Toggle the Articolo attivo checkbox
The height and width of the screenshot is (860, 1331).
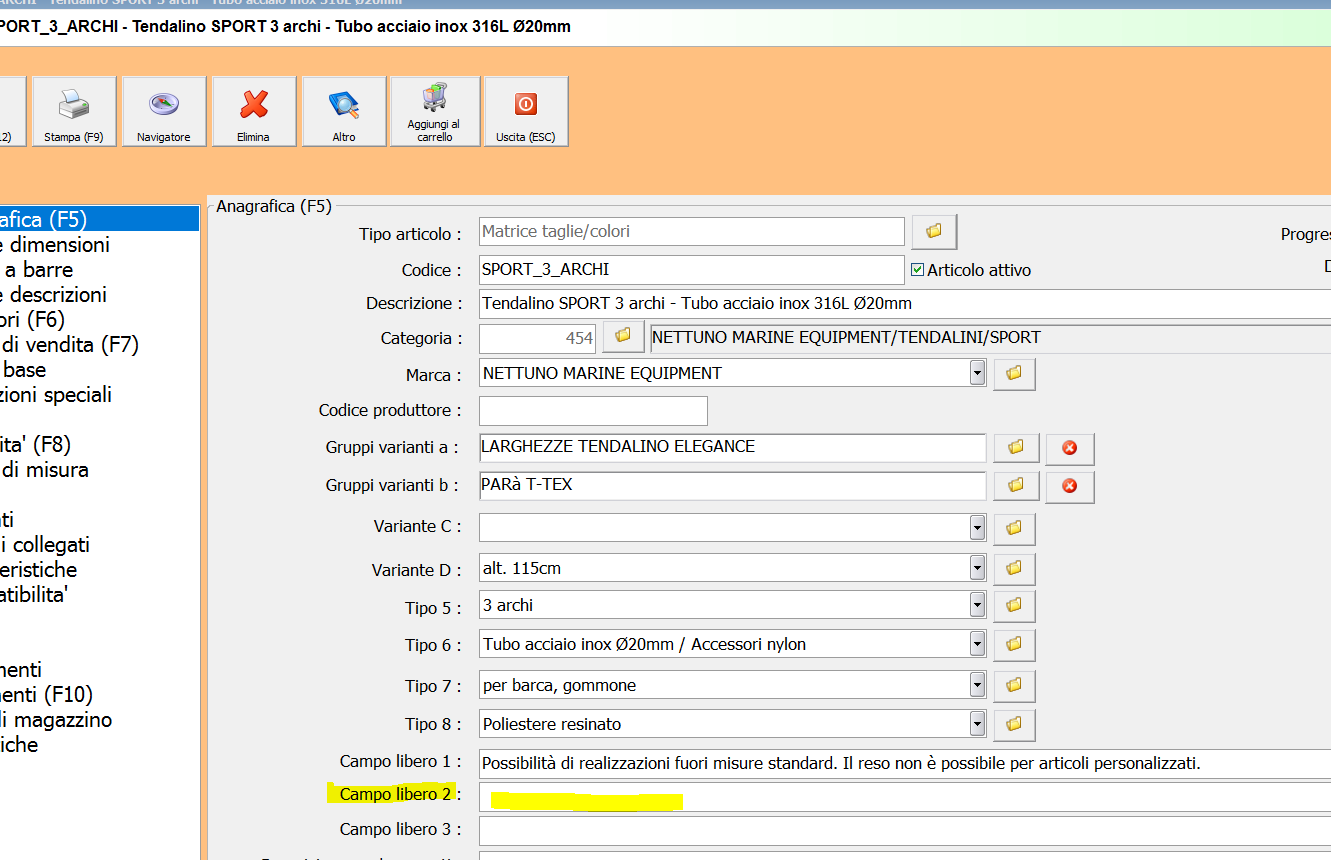[x=918, y=270]
